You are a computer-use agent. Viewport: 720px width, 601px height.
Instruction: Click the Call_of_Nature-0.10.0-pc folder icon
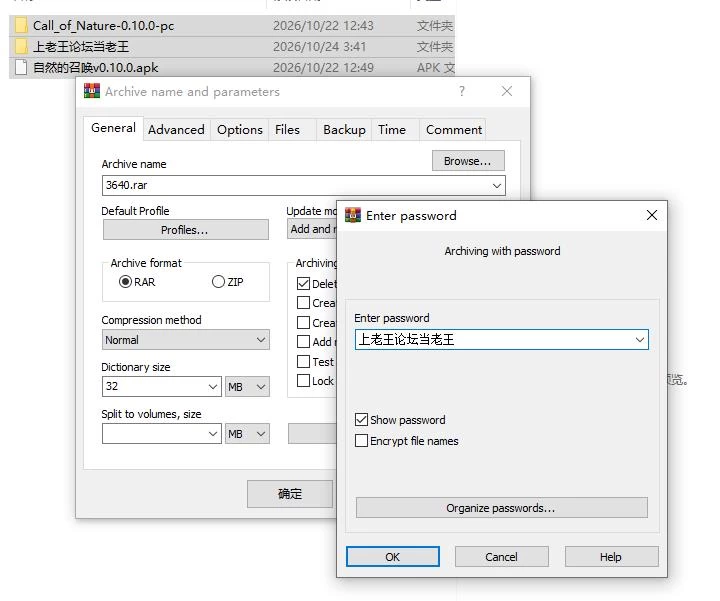point(21,25)
